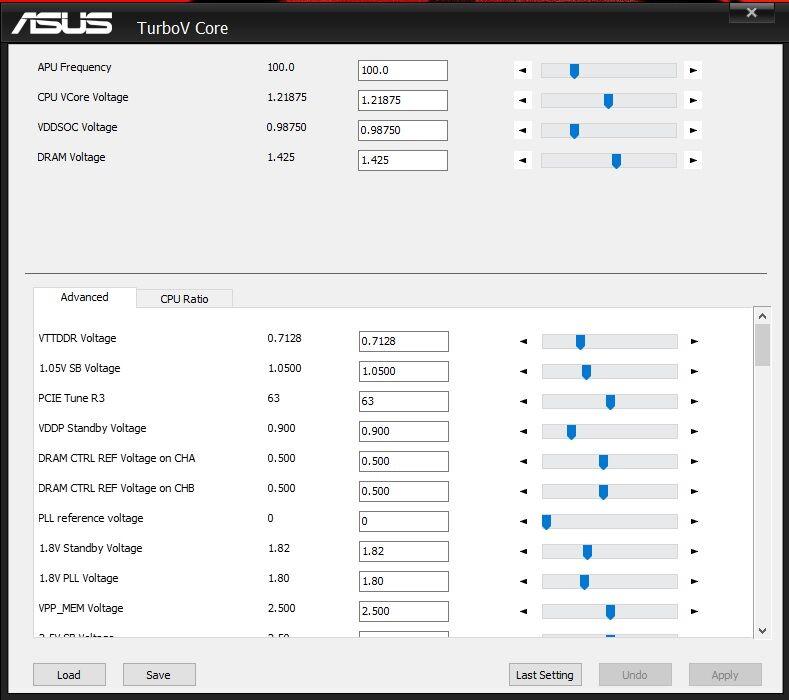Increase 1.8V PLL Voltage with right arrow
Screen dimensions: 789x700
(x=694, y=581)
